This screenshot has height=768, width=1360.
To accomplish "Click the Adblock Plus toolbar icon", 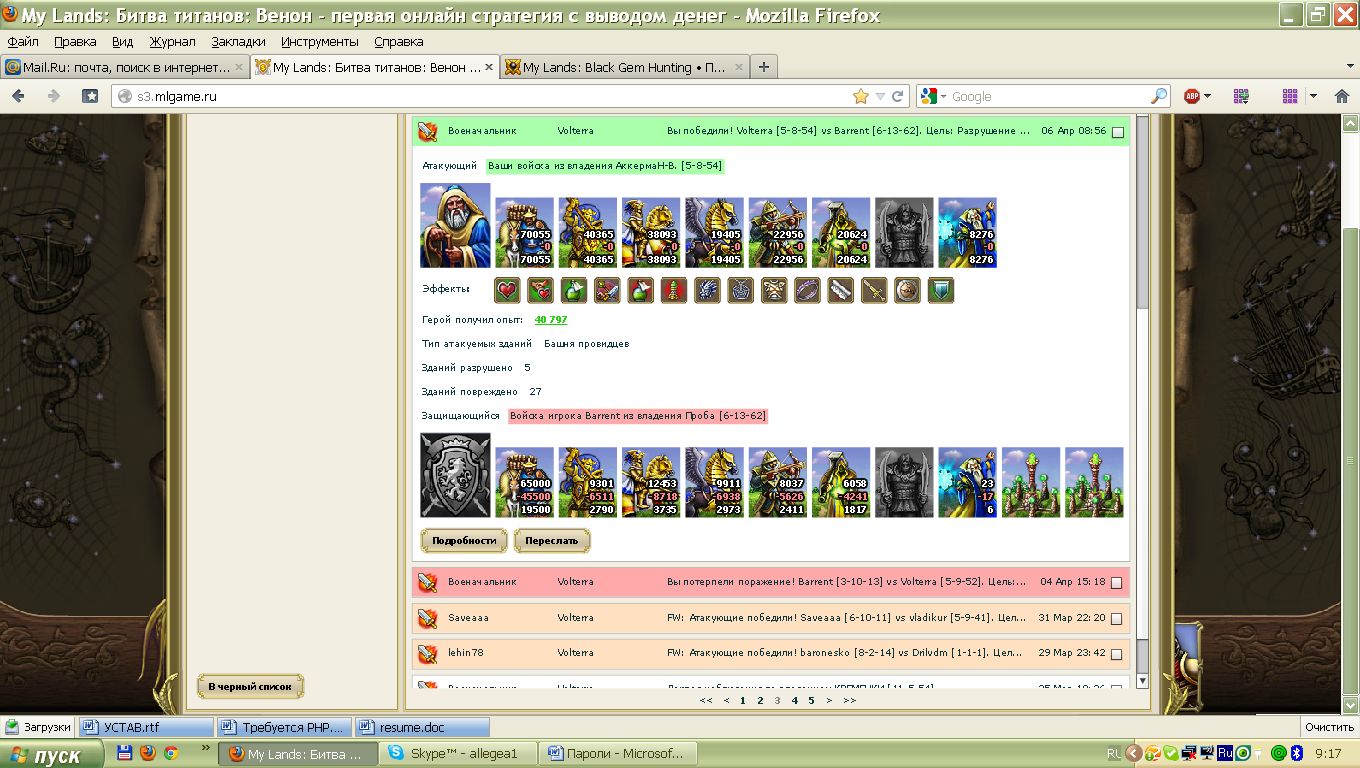I will [1192, 96].
